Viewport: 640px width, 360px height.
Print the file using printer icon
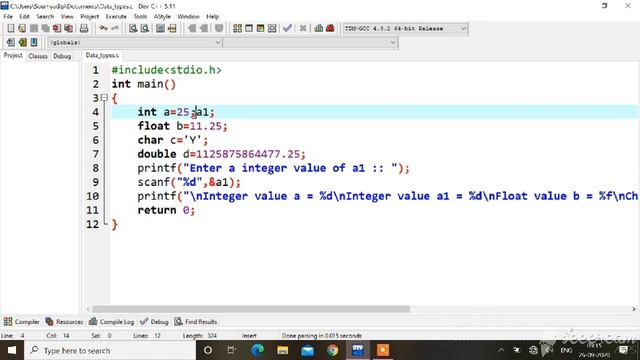84,28
